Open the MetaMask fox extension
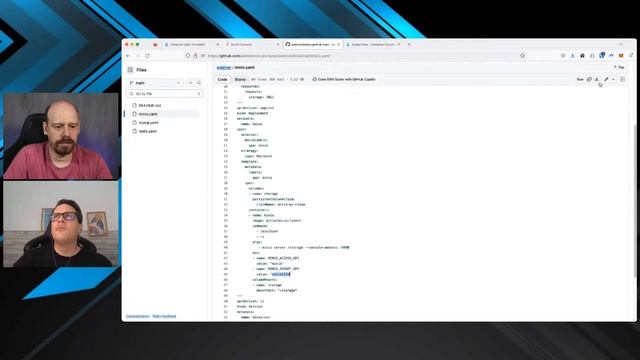This screenshot has height=360, width=640. (x=621, y=56)
